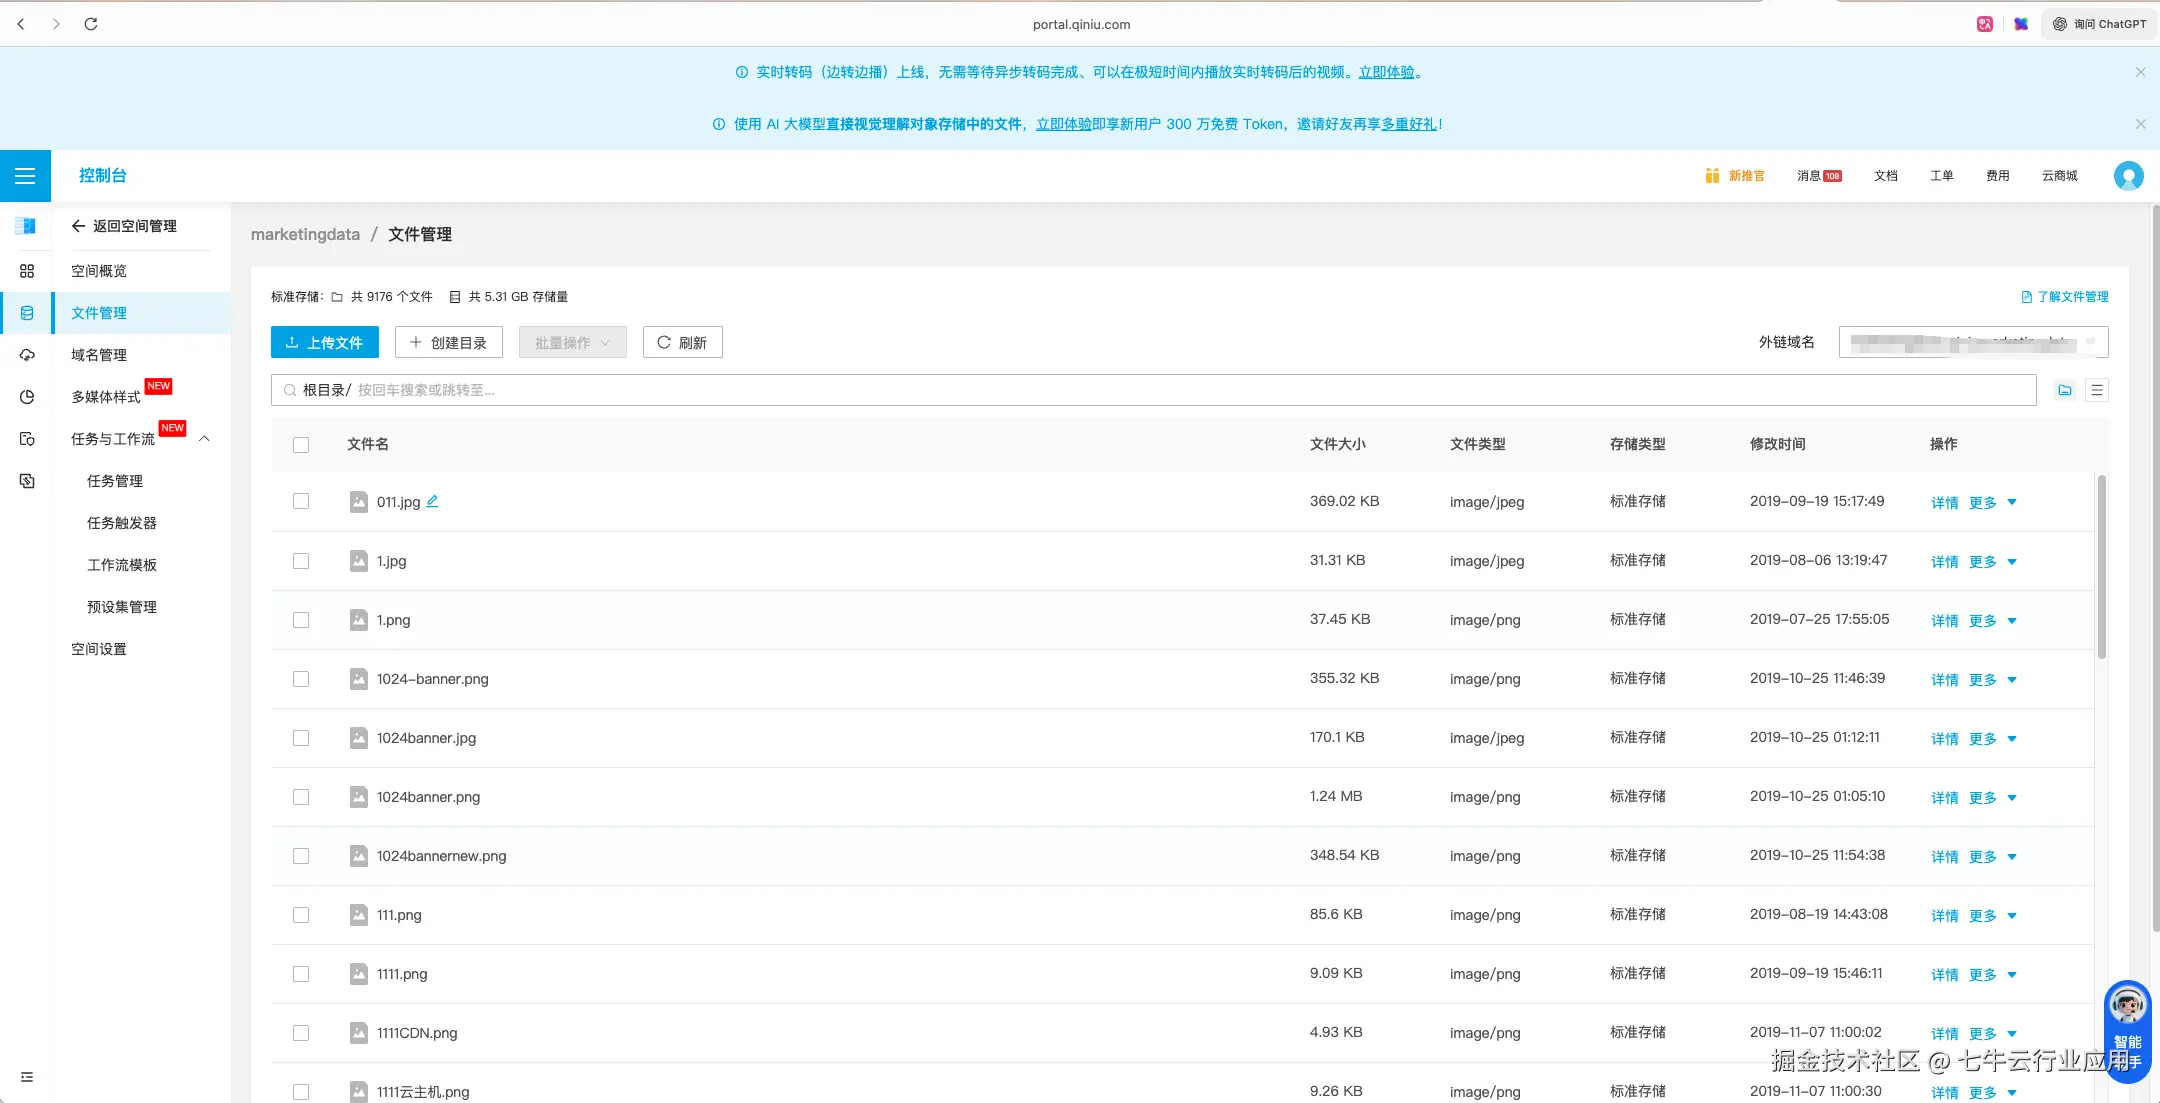Screen dimensions: 2160x1103
Task: Switch to list view icon beside search bar
Action: coord(2097,390)
